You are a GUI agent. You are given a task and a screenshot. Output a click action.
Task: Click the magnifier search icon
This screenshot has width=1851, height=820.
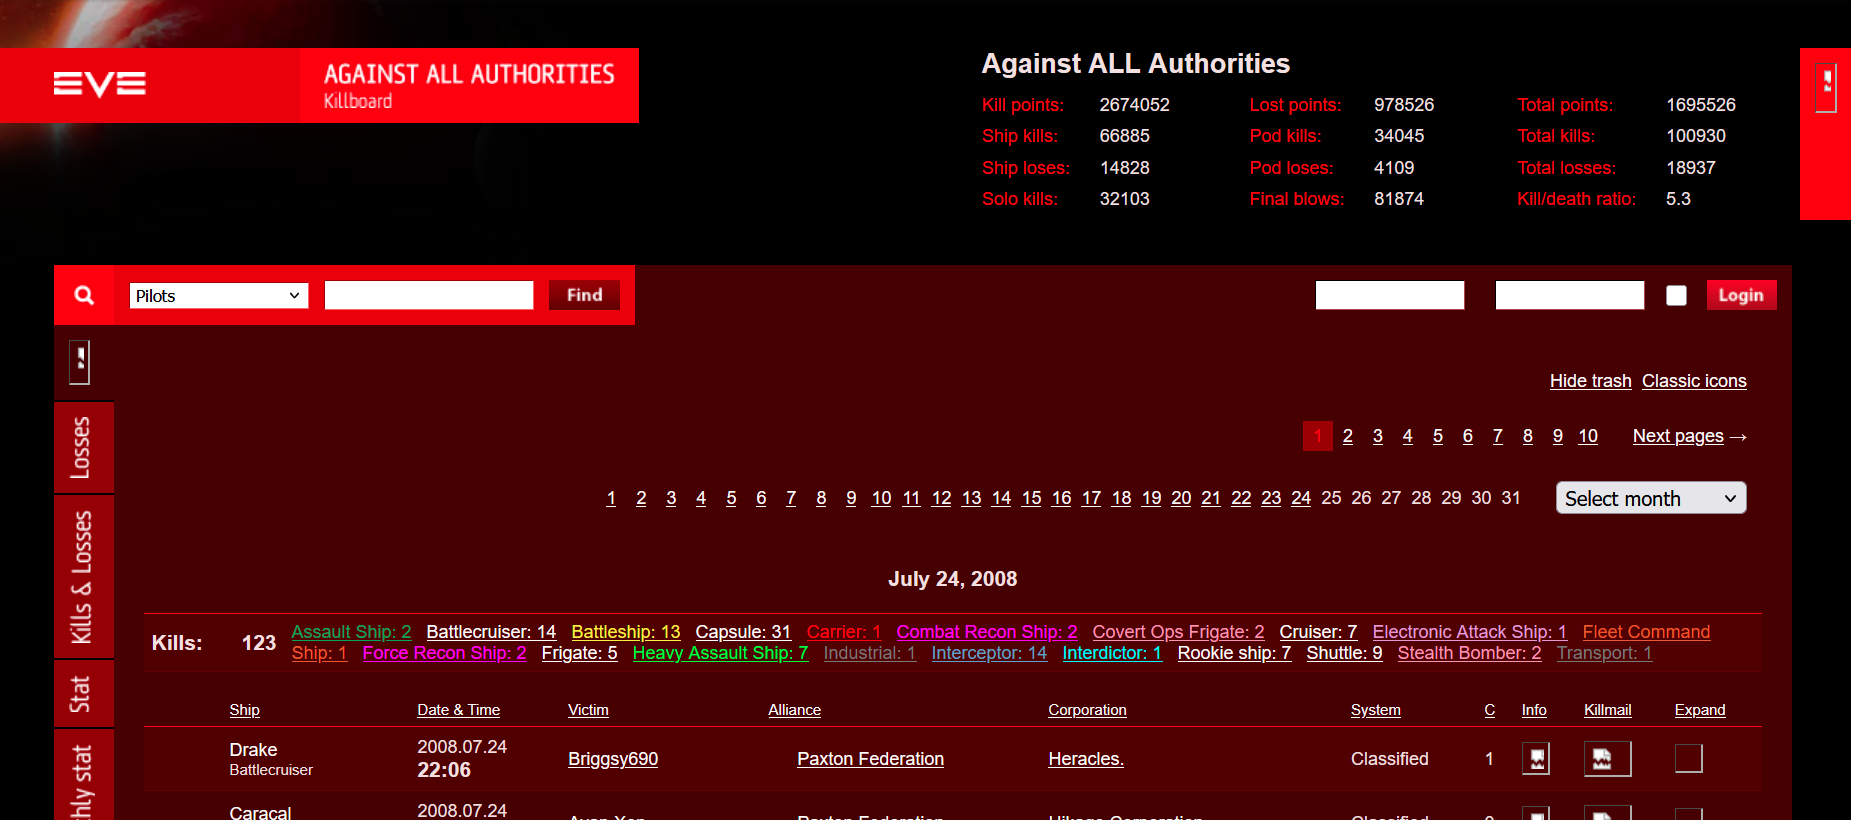coord(84,295)
